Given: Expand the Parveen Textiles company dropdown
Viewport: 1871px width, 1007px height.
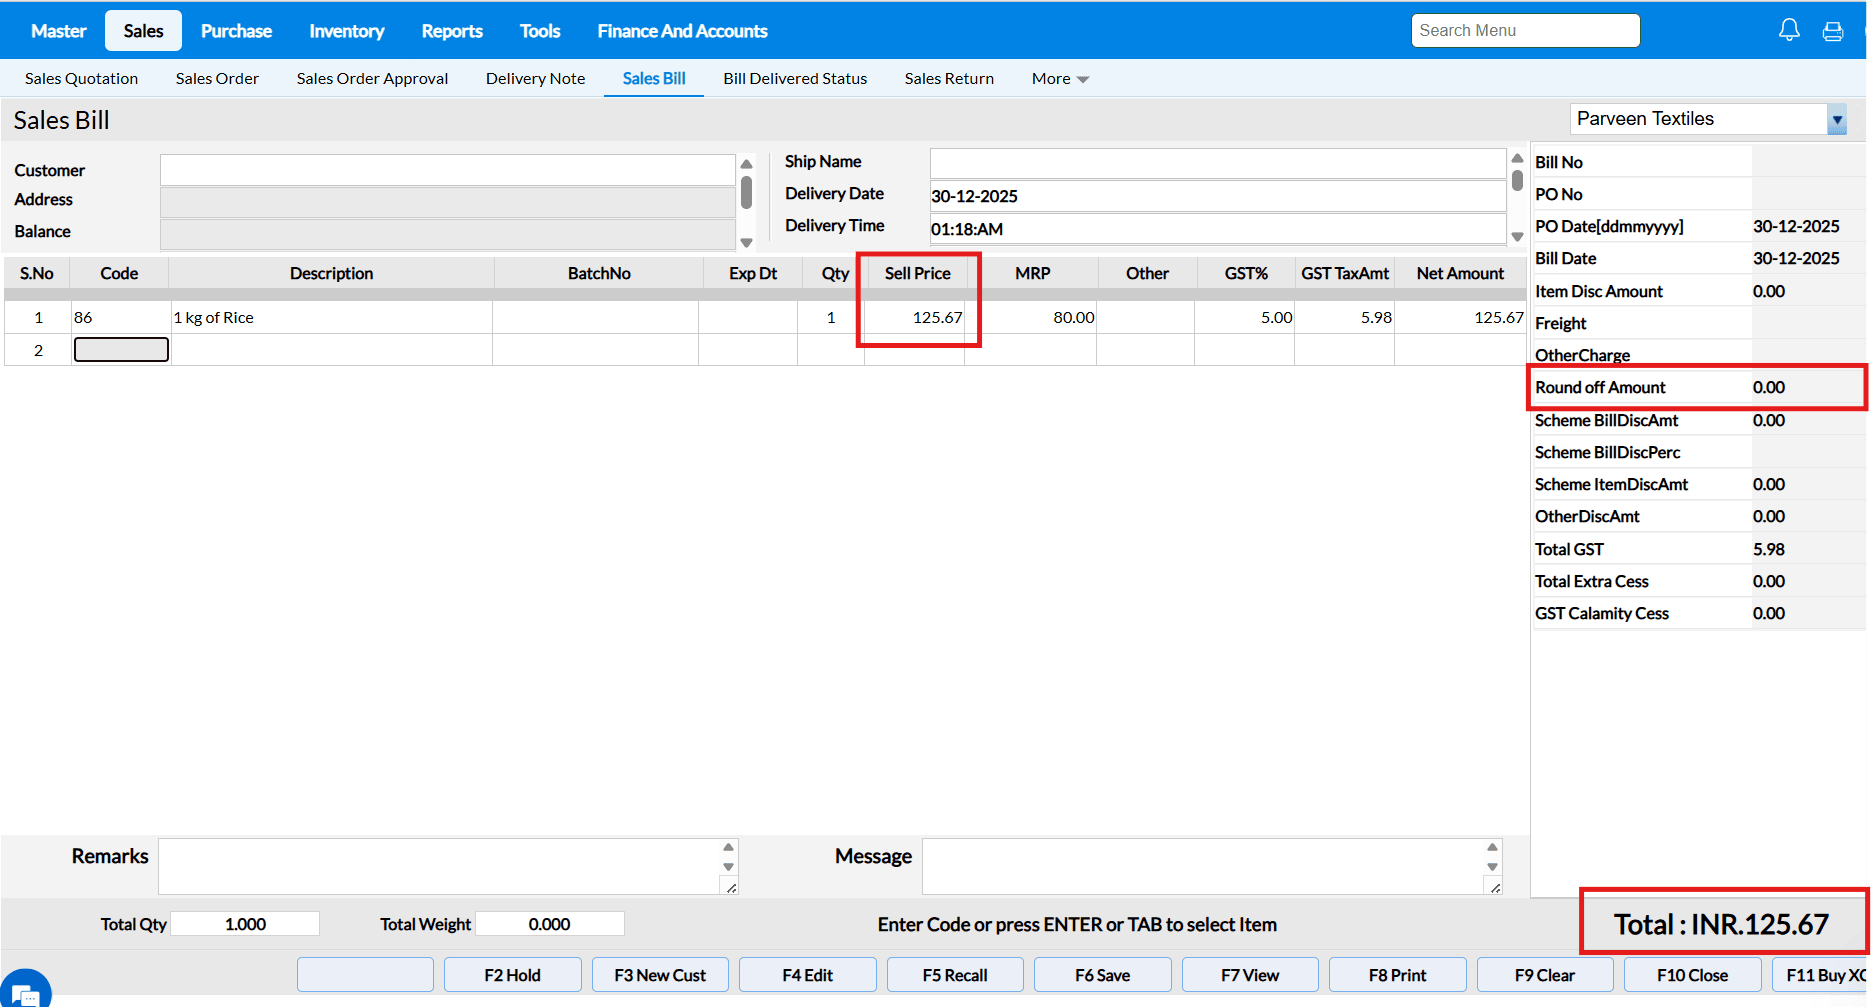Looking at the screenshot, I should tap(1836, 119).
